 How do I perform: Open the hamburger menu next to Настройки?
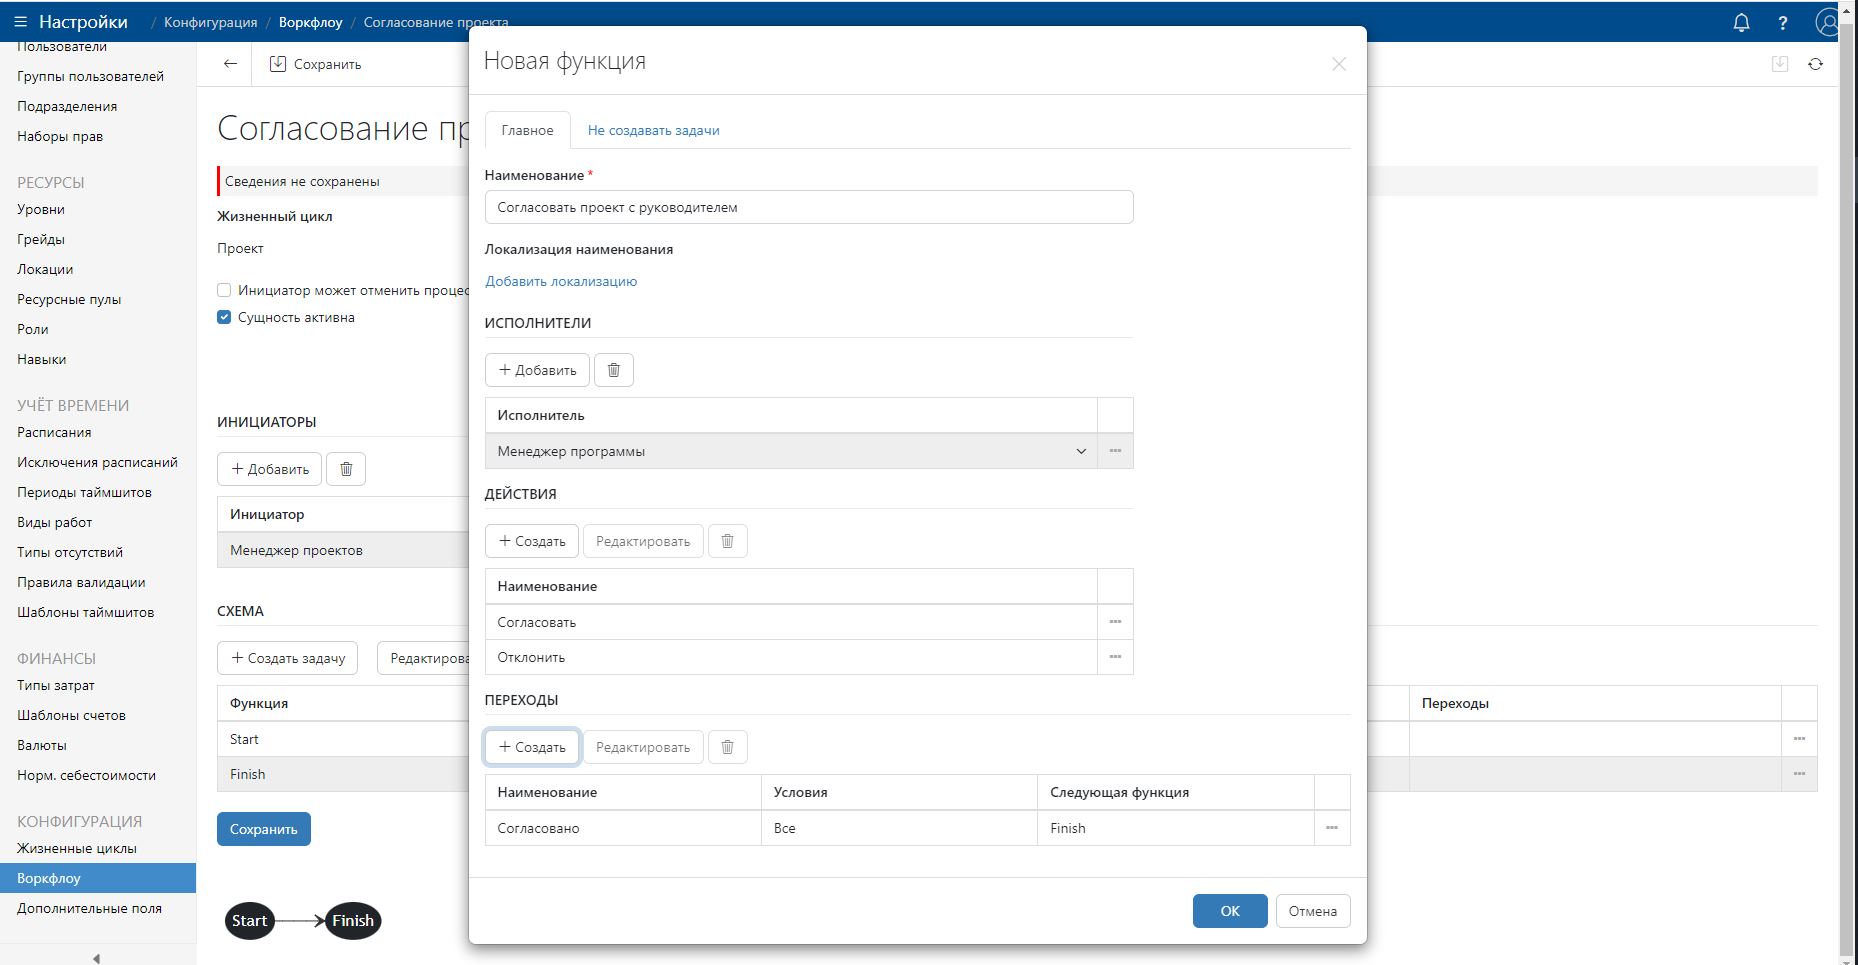click(20, 21)
